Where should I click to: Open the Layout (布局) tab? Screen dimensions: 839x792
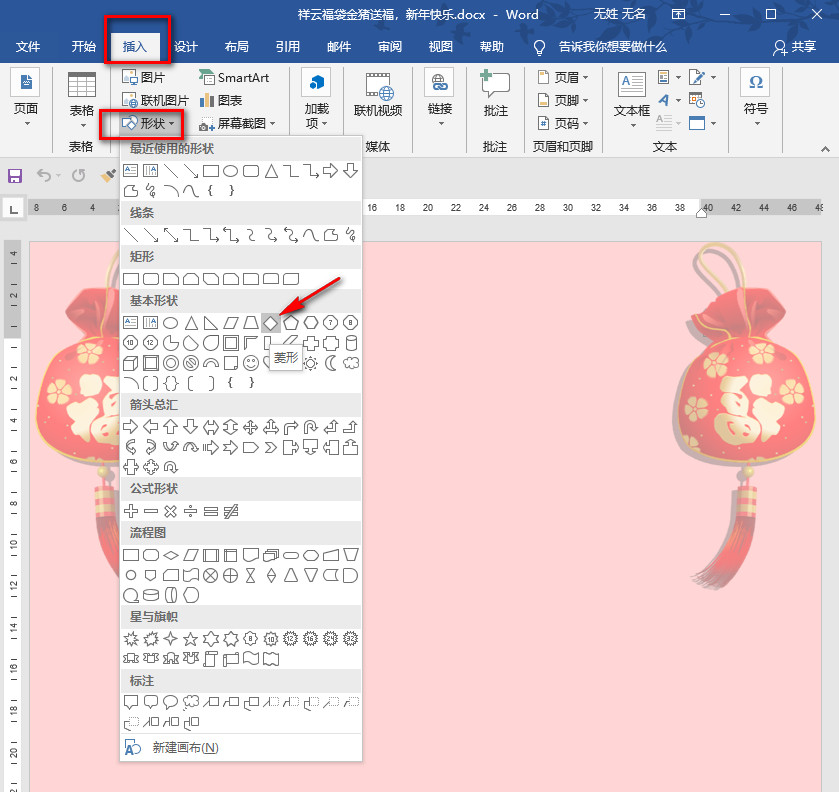[x=237, y=47]
